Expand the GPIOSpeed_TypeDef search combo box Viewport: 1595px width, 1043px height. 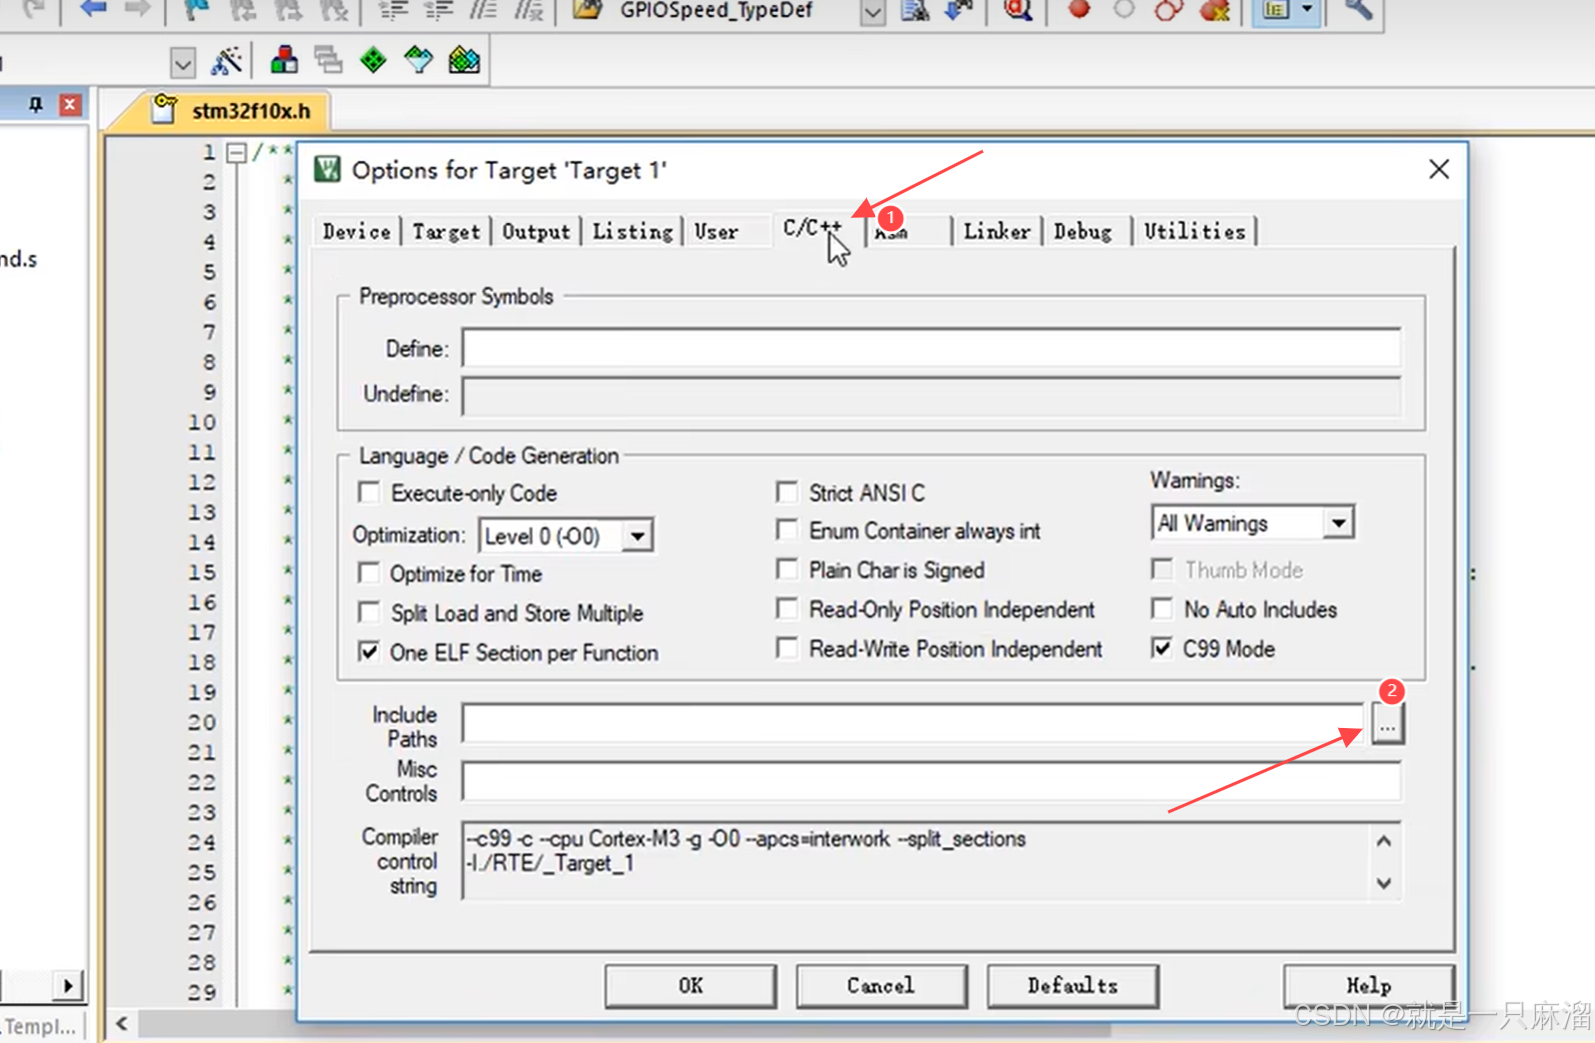click(873, 11)
